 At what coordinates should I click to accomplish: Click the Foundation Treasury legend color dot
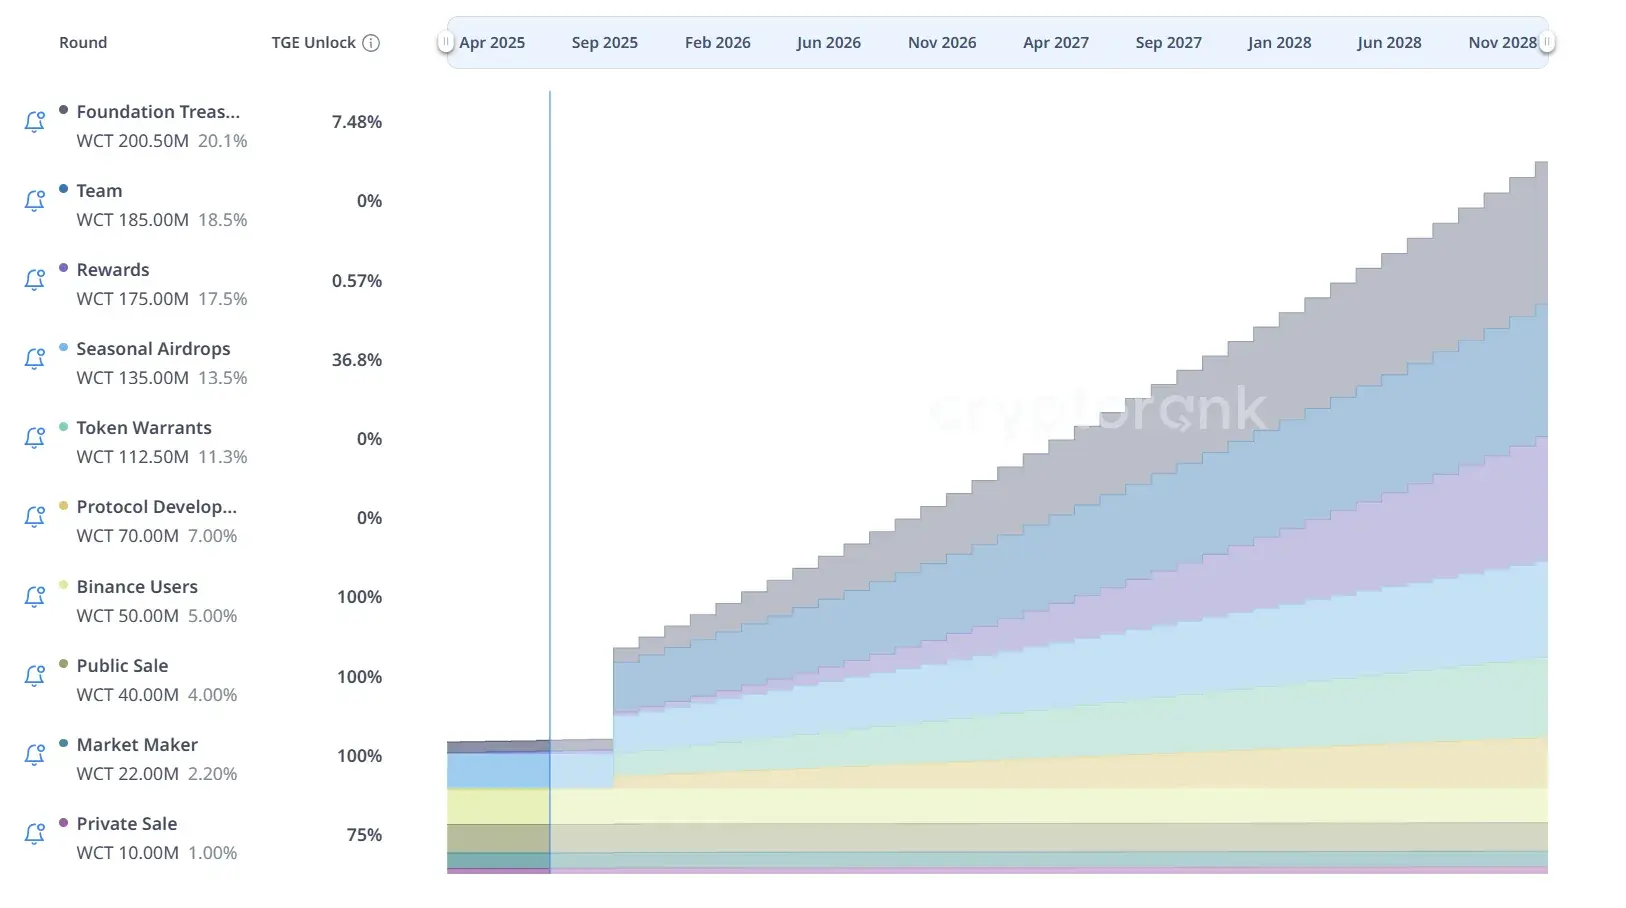pyautogui.click(x=64, y=110)
